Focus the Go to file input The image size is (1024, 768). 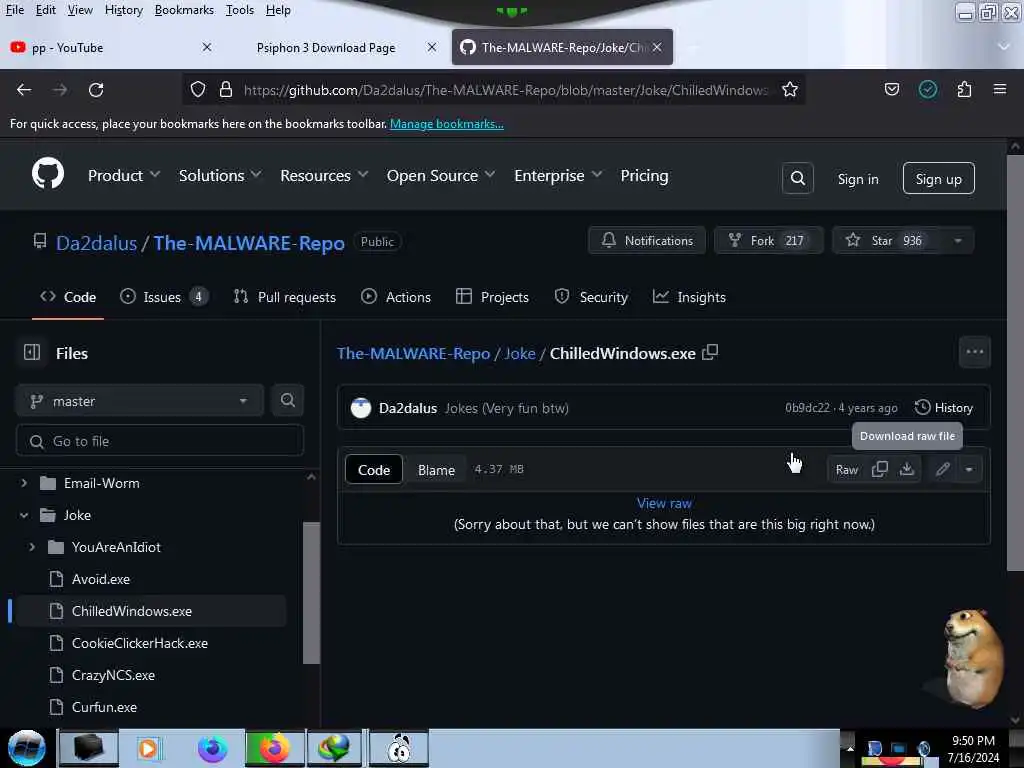[x=159, y=441]
